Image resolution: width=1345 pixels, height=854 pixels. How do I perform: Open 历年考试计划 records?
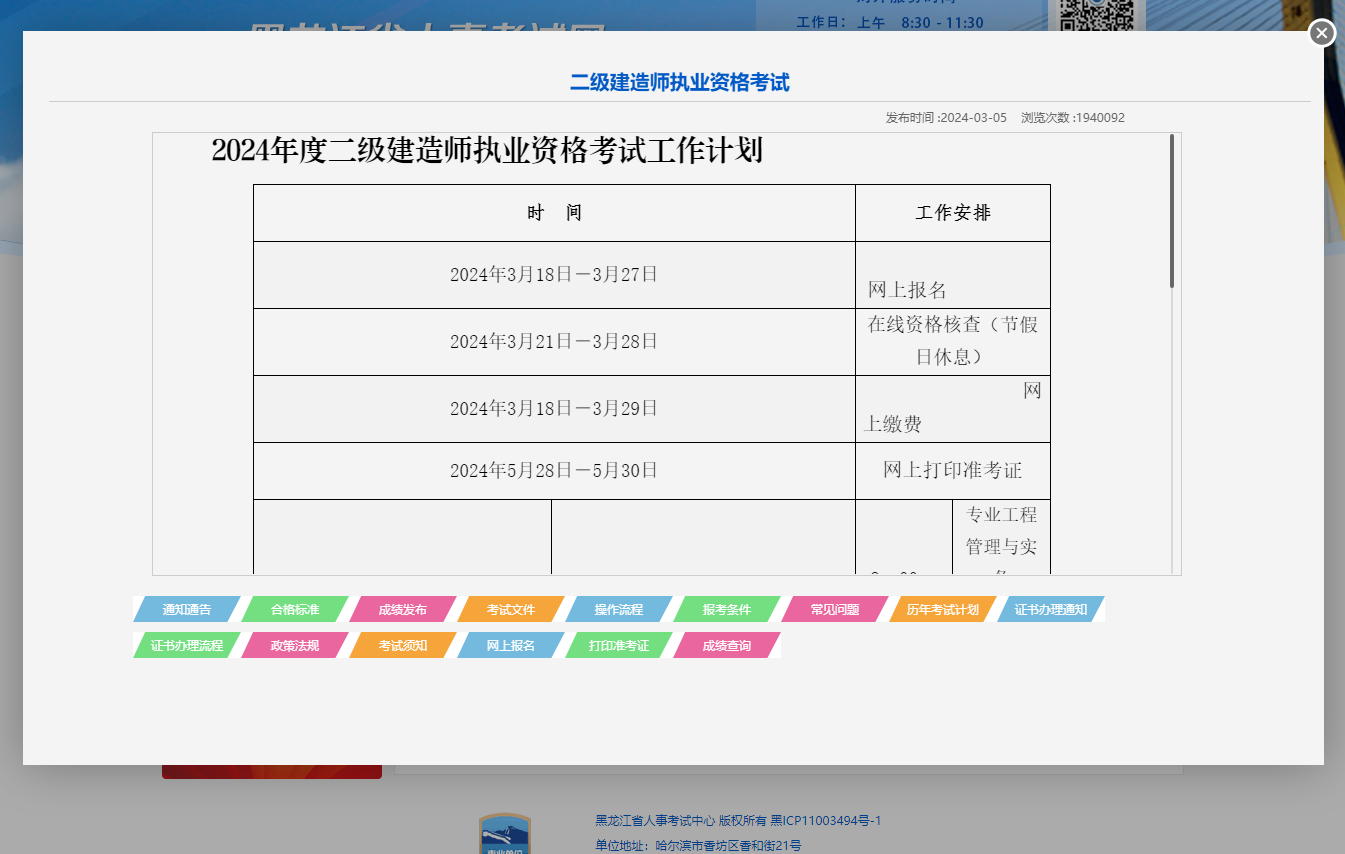(941, 609)
